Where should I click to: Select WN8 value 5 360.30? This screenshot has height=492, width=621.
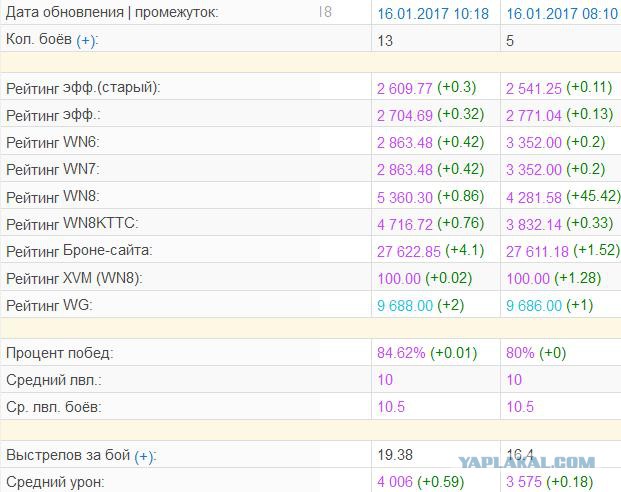pyautogui.click(x=405, y=197)
